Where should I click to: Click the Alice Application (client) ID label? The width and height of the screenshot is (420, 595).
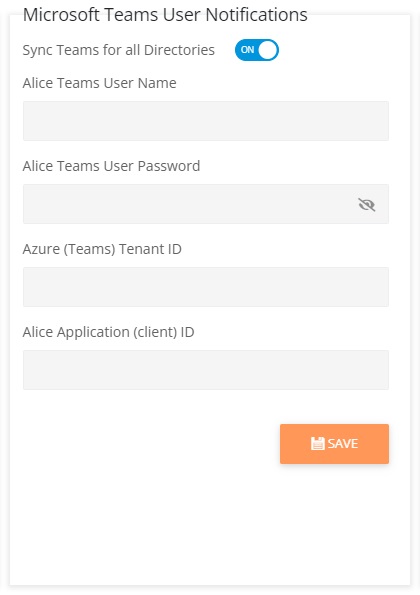click(x=109, y=332)
